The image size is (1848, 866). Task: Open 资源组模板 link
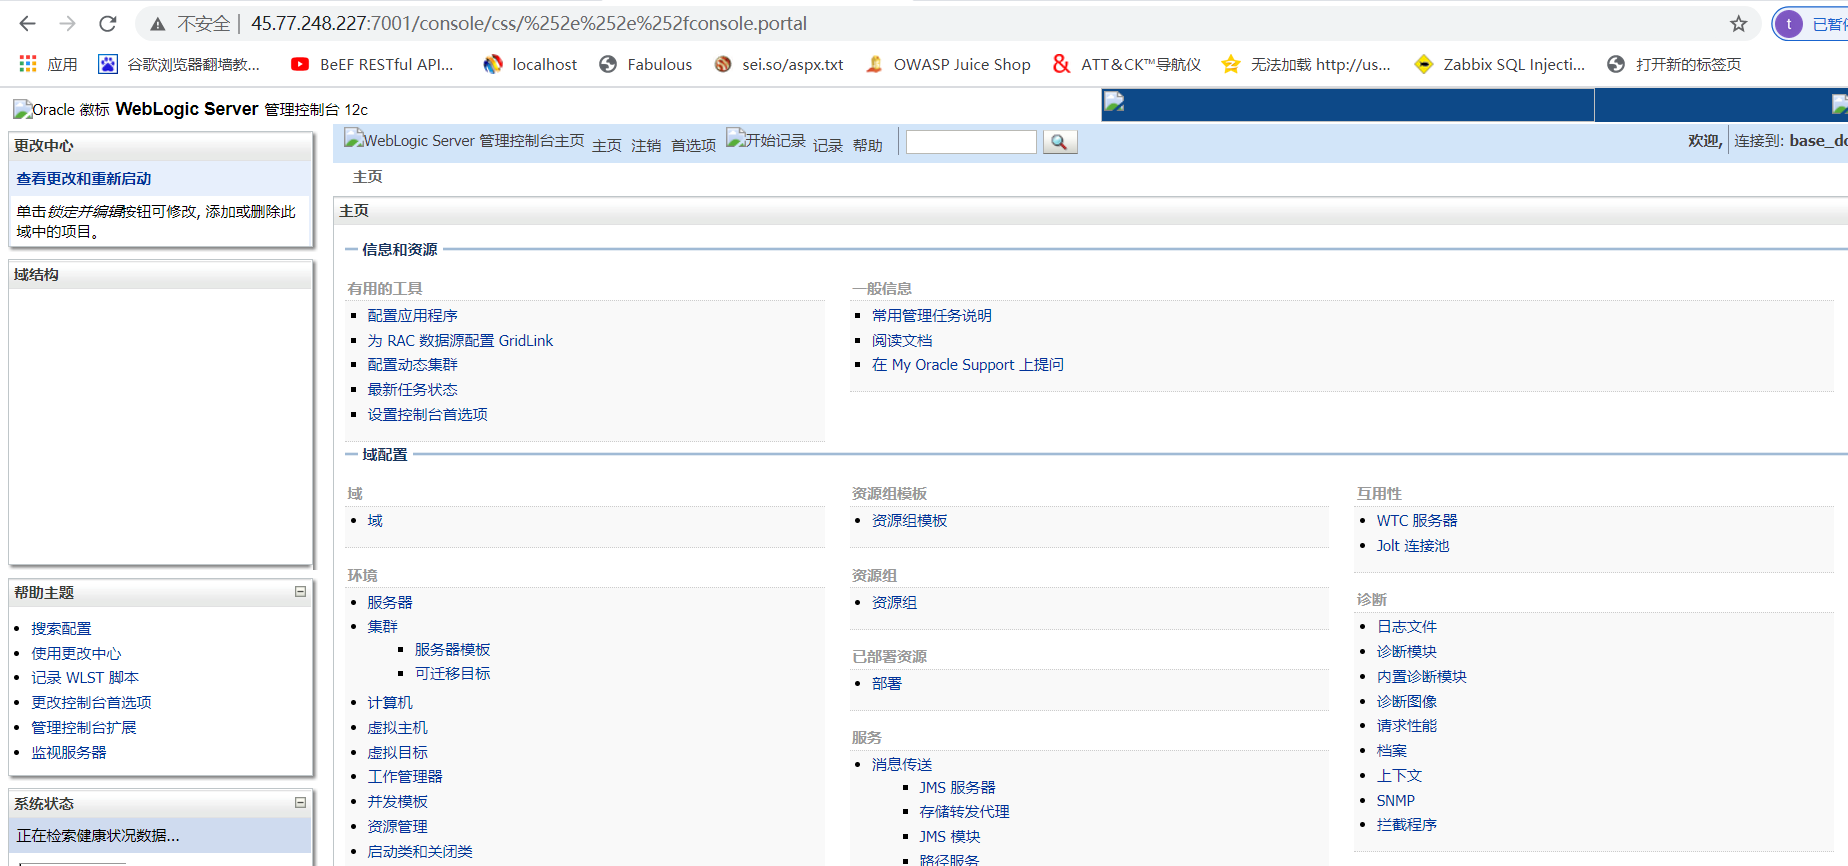point(910,520)
